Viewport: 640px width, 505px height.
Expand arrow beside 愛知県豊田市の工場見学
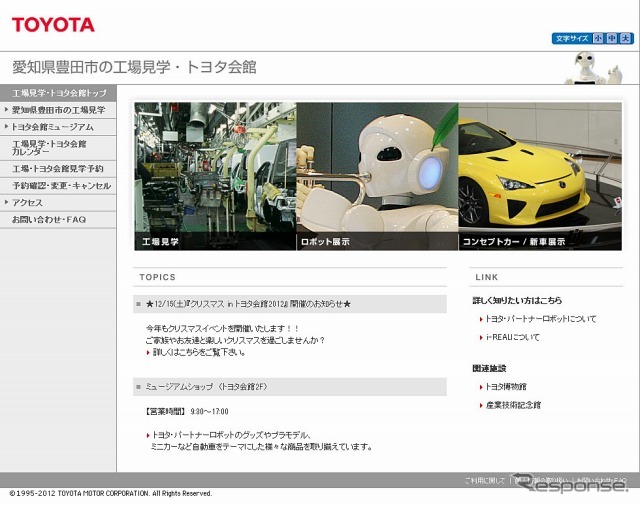[6, 109]
